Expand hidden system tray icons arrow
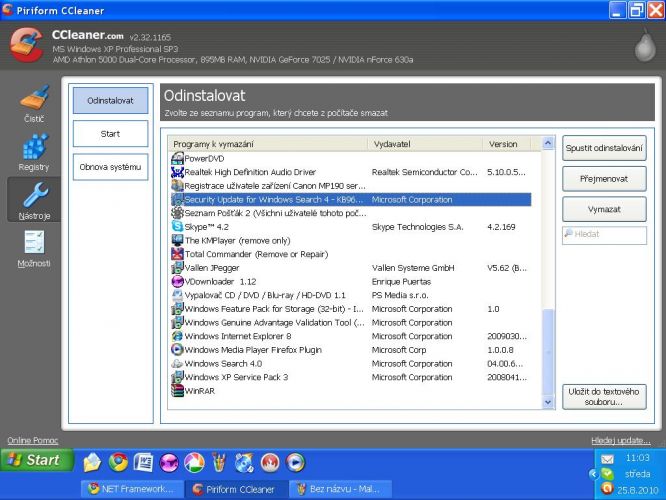This screenshot has height=500, width=666. [x=593, y=474]
